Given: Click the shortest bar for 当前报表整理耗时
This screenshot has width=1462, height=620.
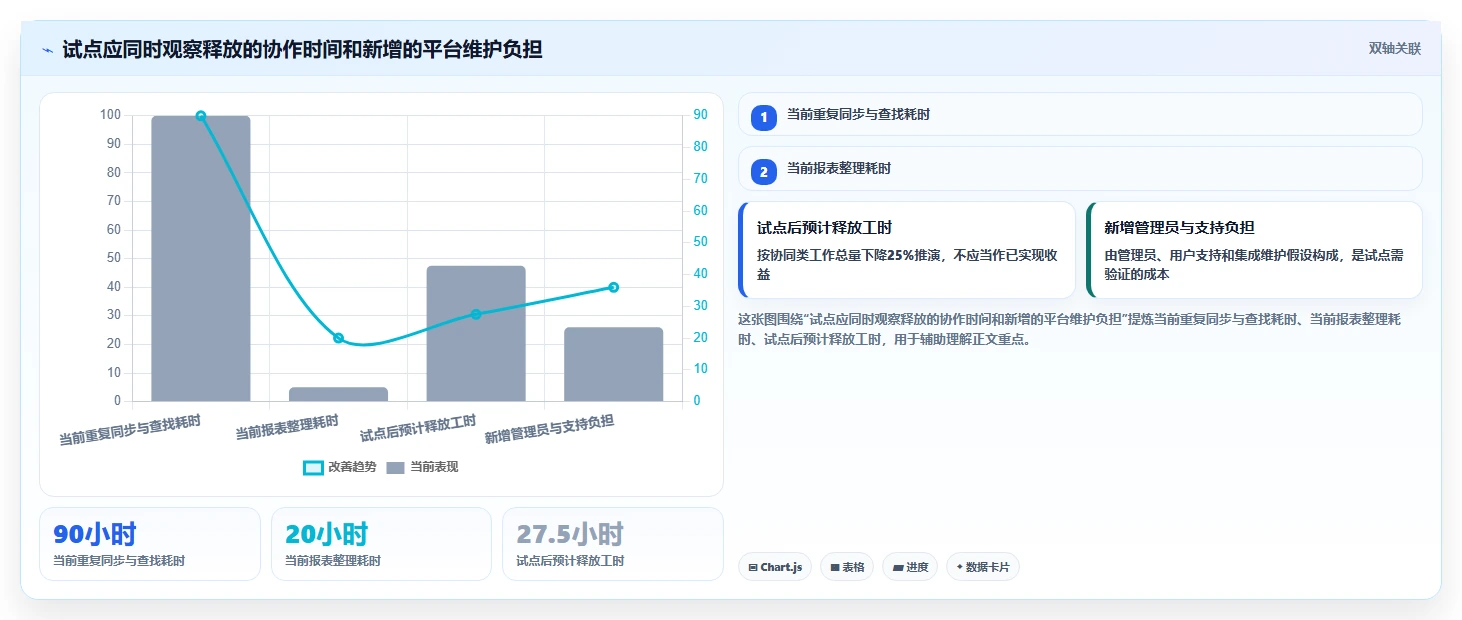Looking at the screenshot, I should pyautogui.click(x=338, y=394).
